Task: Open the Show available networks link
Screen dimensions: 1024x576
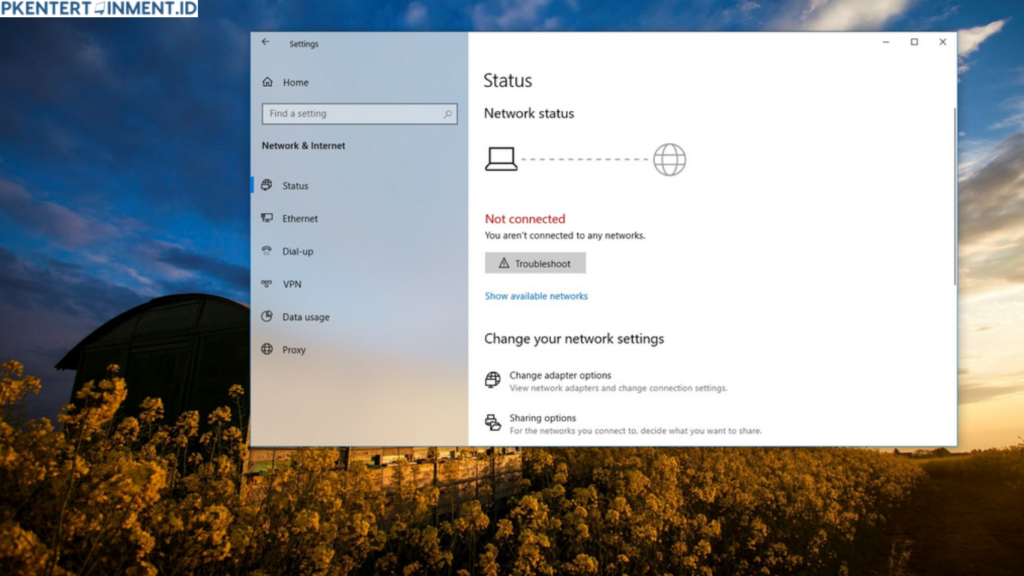Action: (x=536, y=296)
